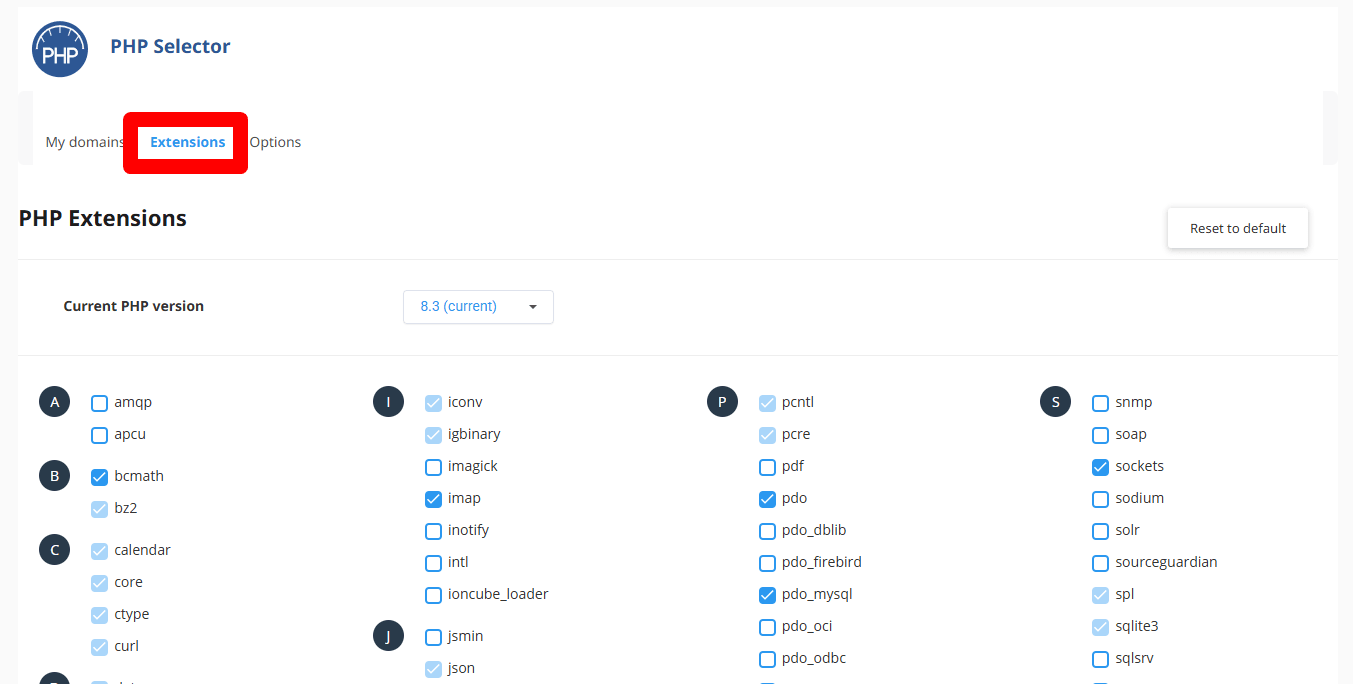Enable the sourceguardian extension
1353x684 pixels.
click(x=1100, y=564)
